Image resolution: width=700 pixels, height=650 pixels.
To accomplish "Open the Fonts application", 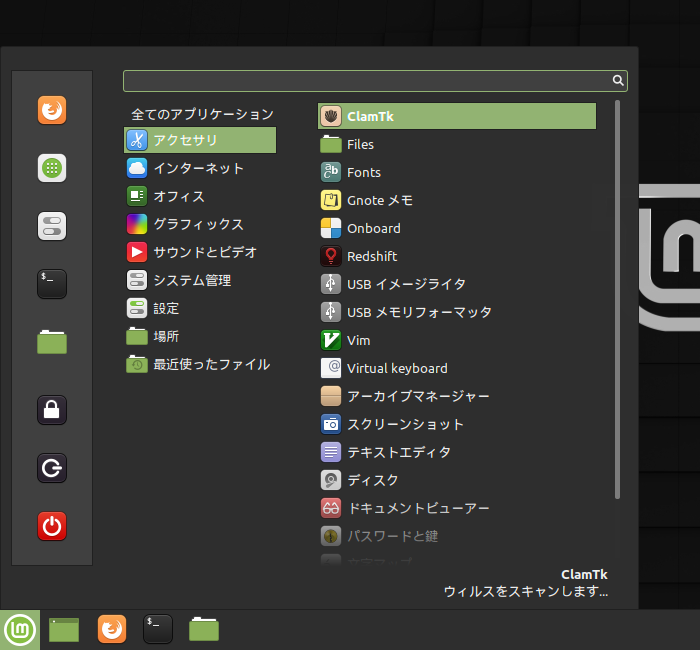I will (x=457, y=172).
